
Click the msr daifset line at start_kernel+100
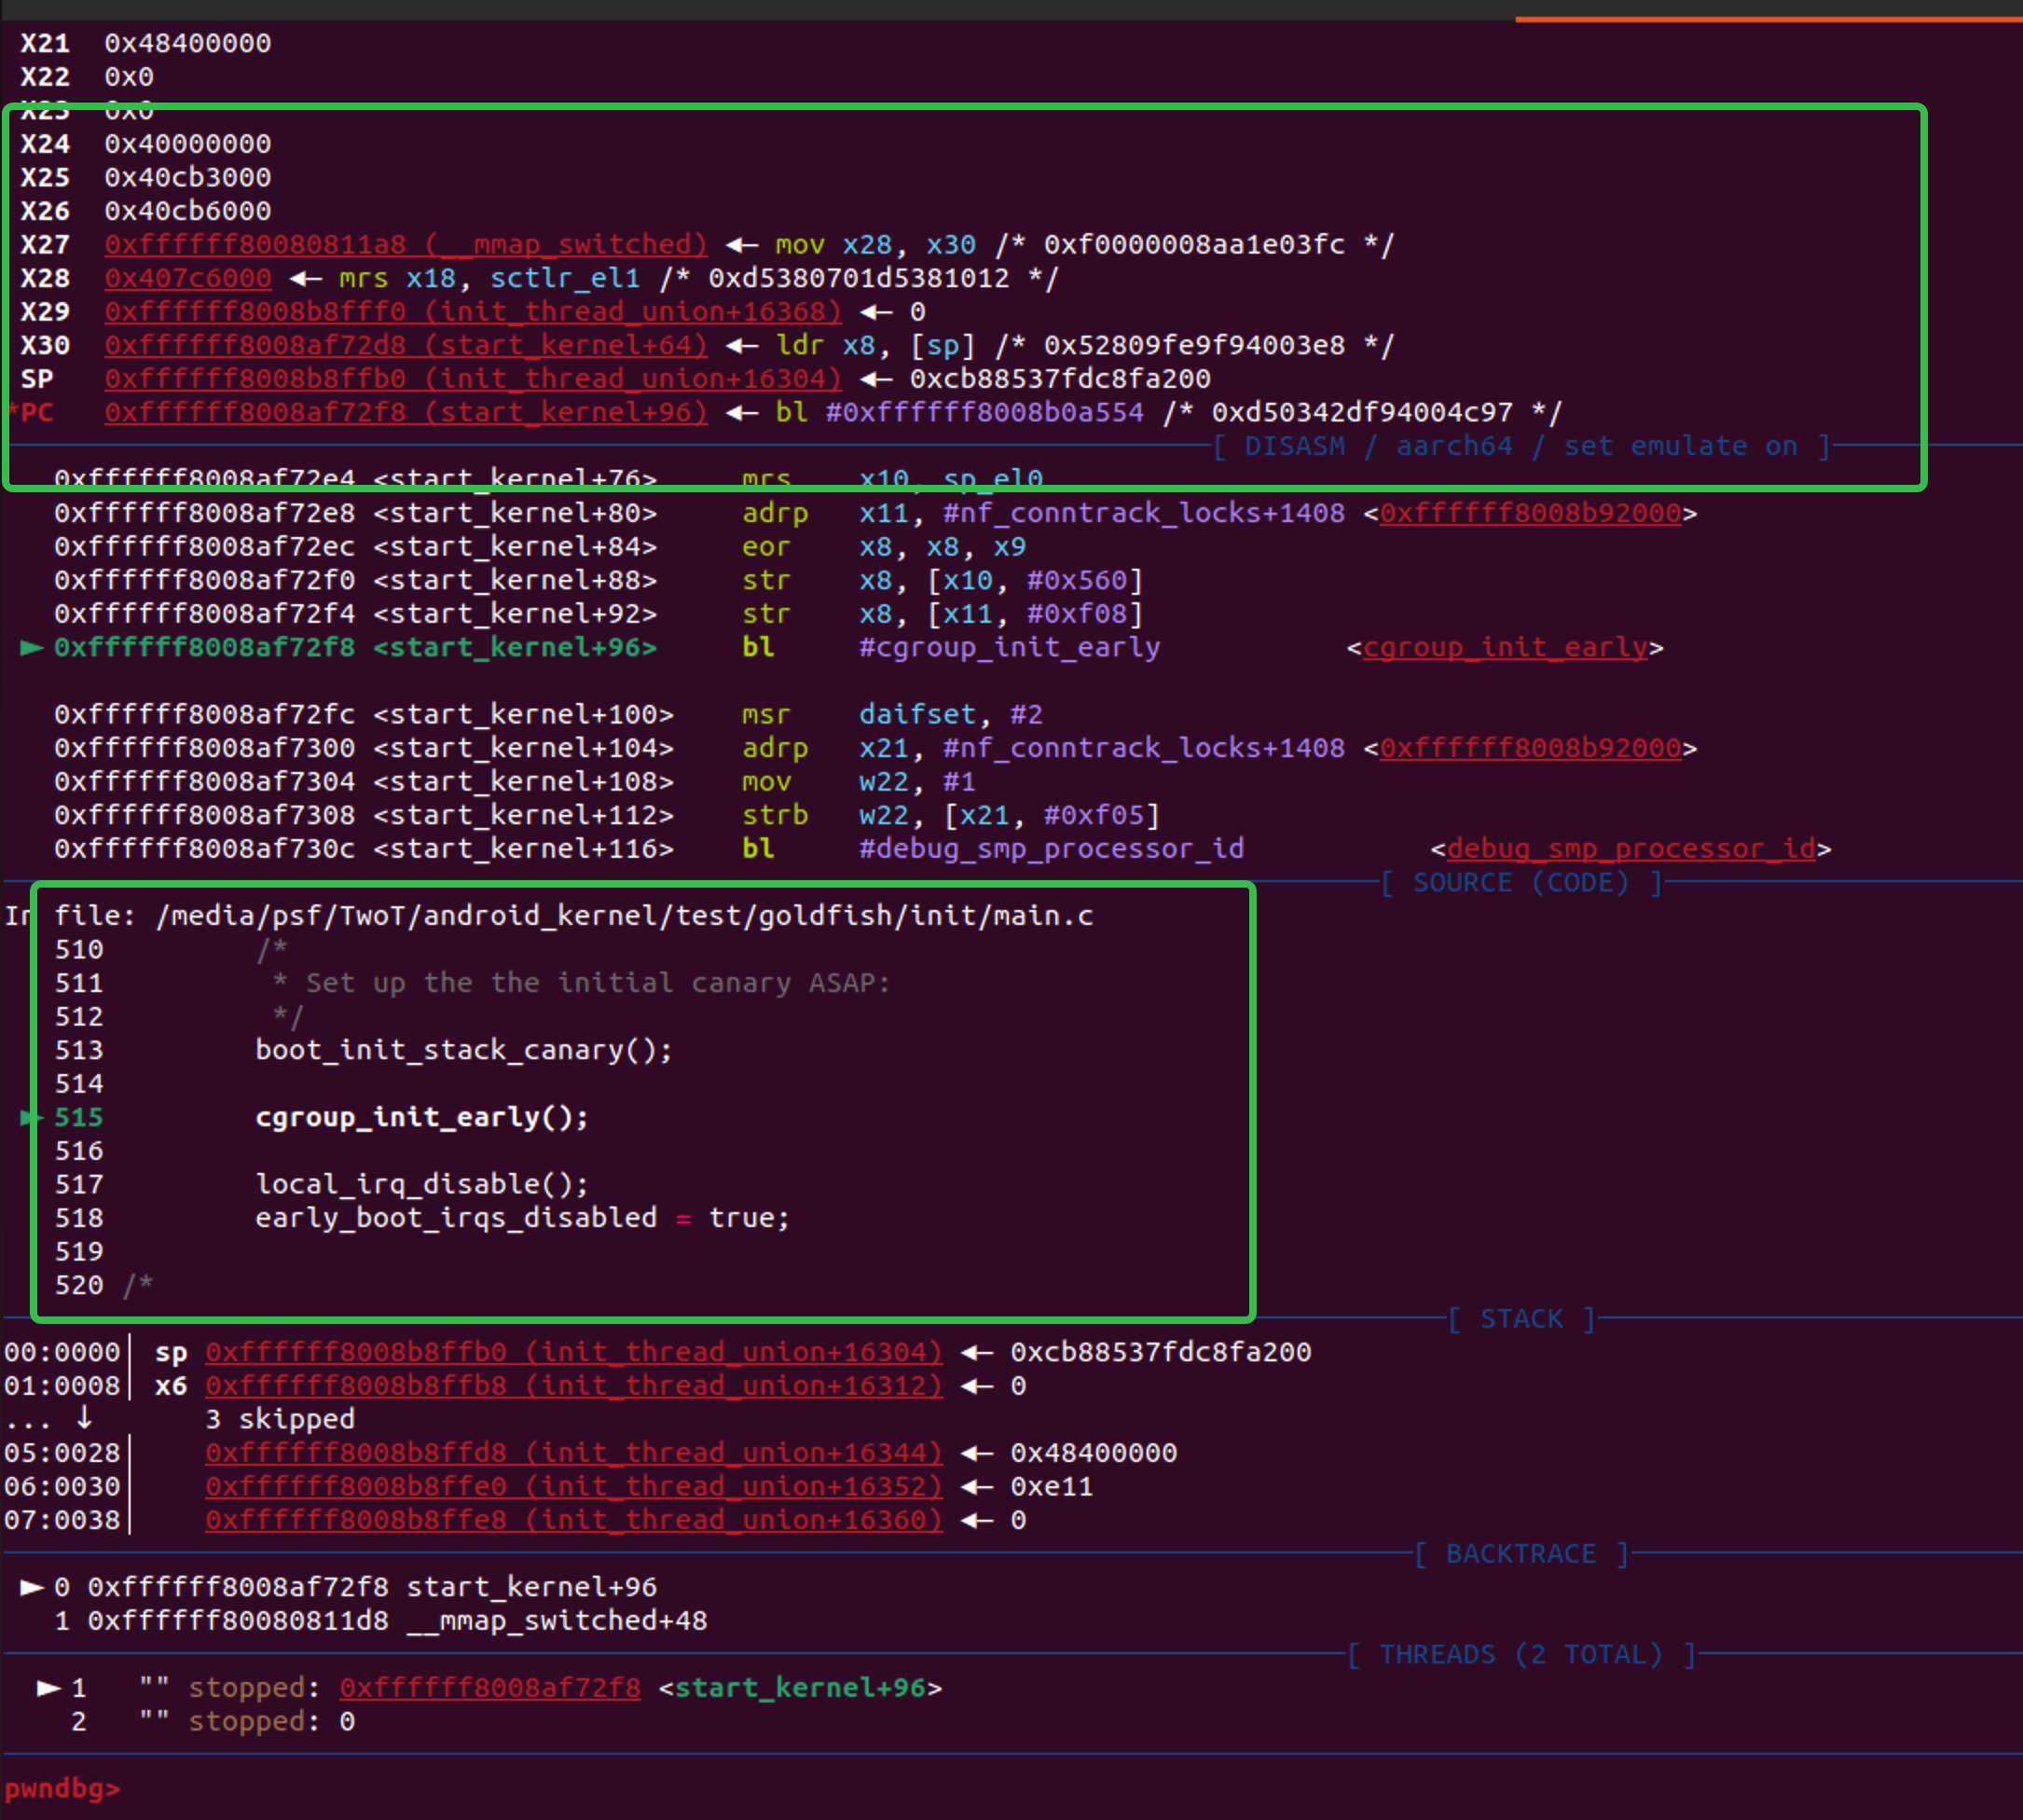pos(548,715)
